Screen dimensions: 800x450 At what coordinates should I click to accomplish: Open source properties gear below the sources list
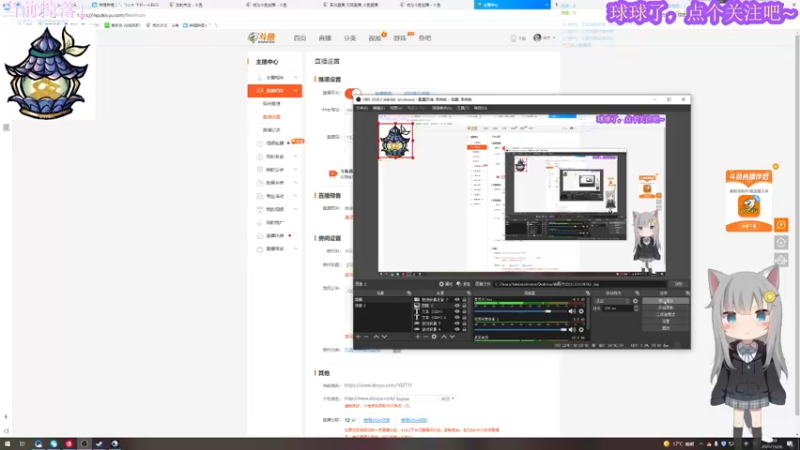434,337
